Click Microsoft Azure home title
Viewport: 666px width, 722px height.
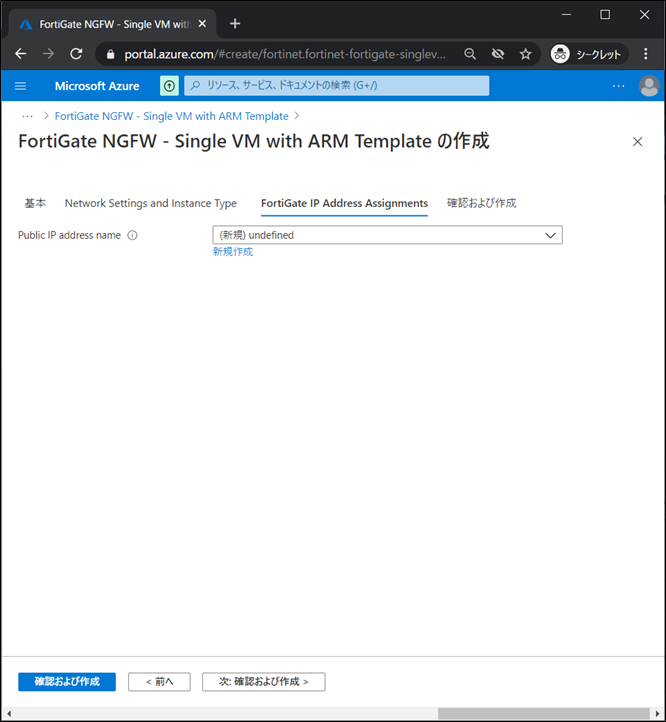point(97,86)
